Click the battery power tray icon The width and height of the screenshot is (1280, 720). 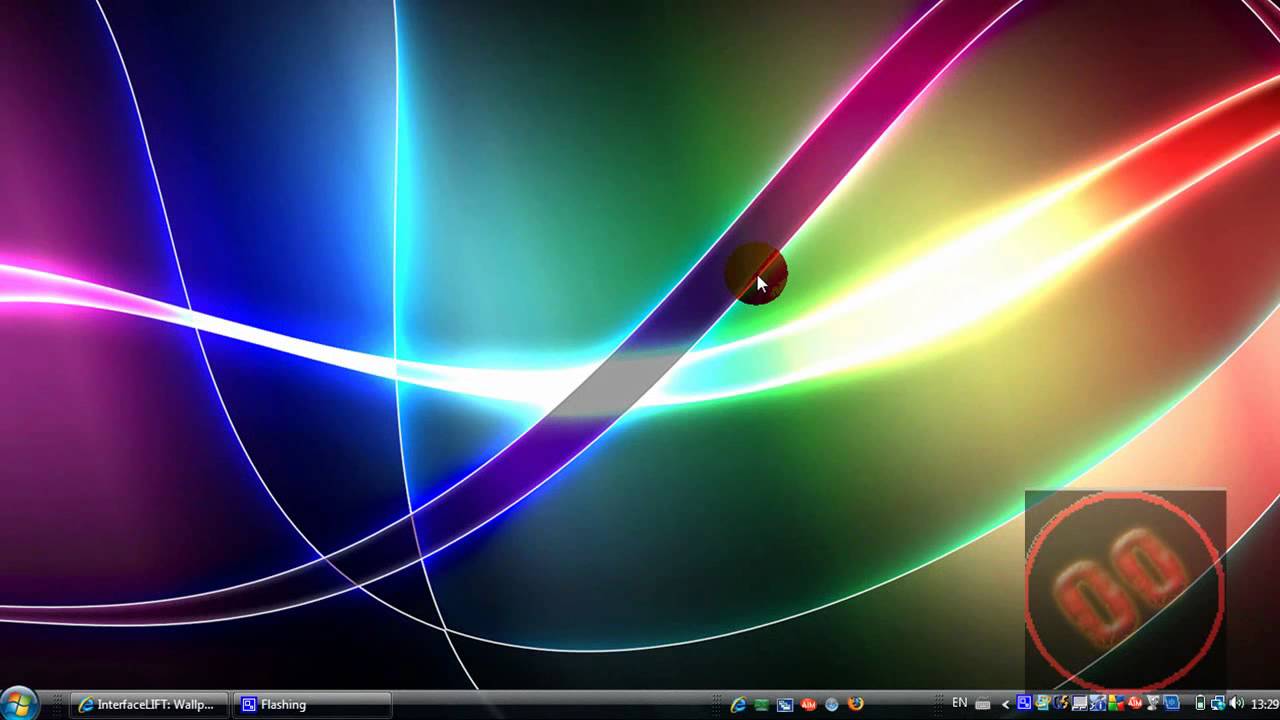(1200, 703)
